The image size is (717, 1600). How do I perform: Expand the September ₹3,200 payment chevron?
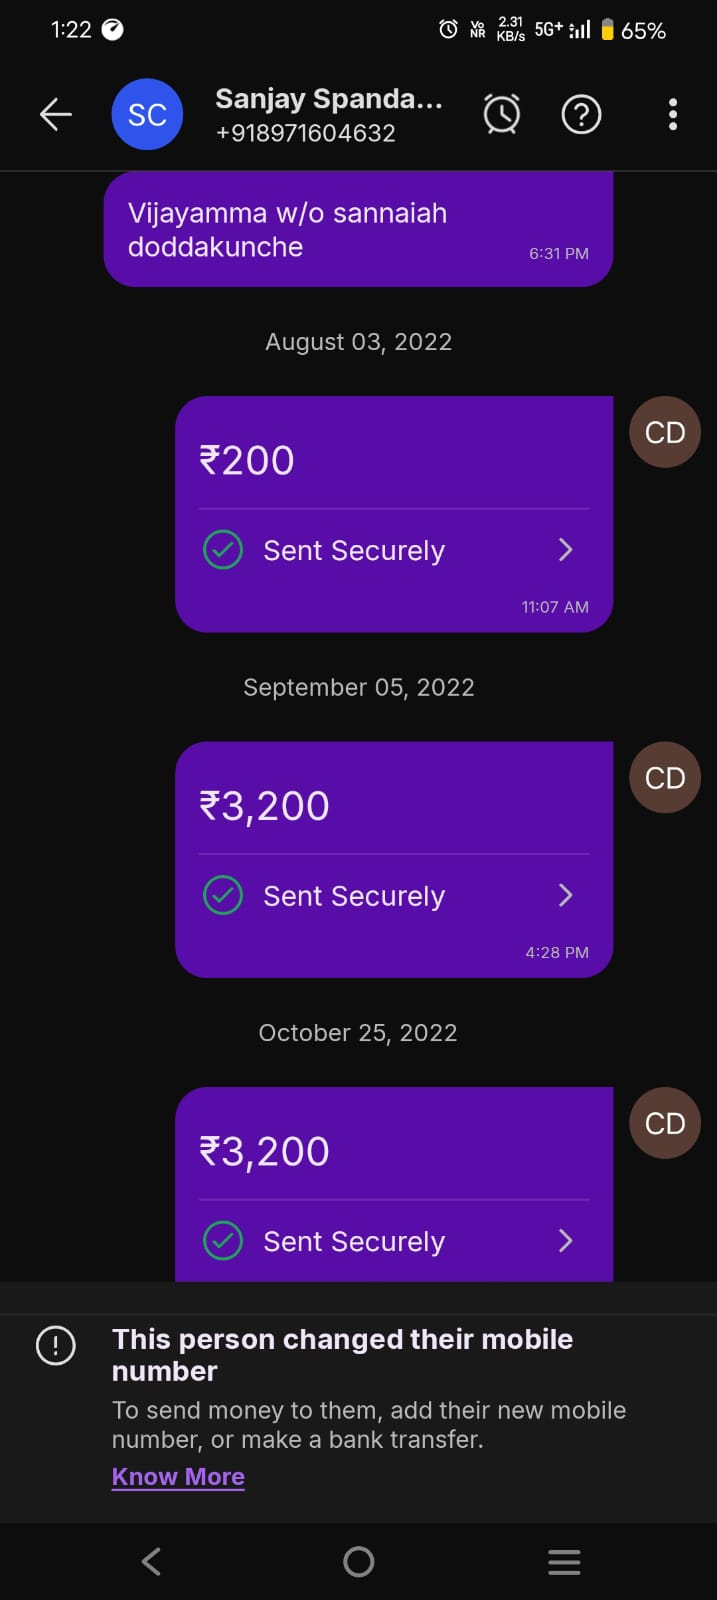coord(565,895)
